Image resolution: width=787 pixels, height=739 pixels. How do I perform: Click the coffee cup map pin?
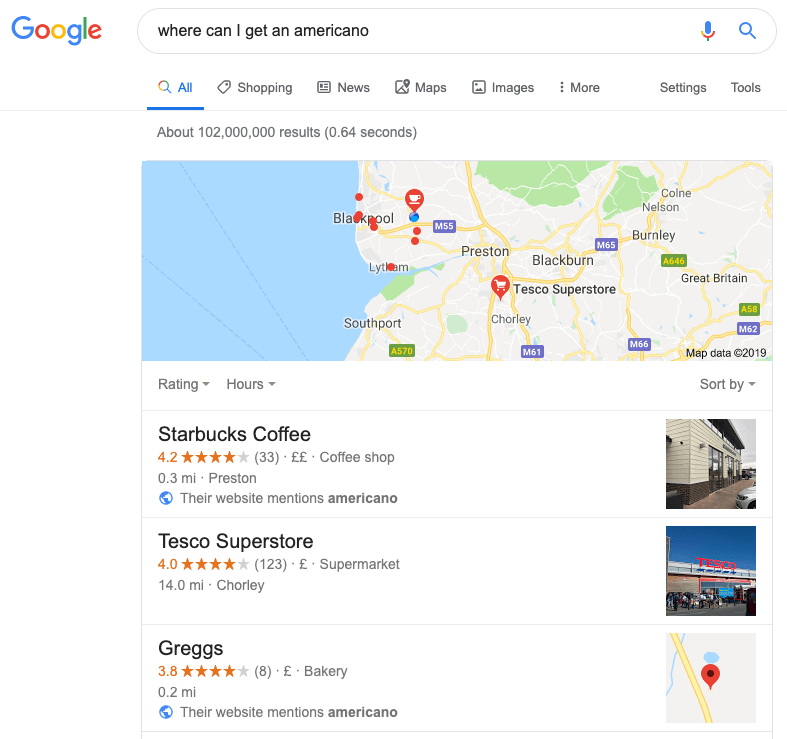pos(413,199)
